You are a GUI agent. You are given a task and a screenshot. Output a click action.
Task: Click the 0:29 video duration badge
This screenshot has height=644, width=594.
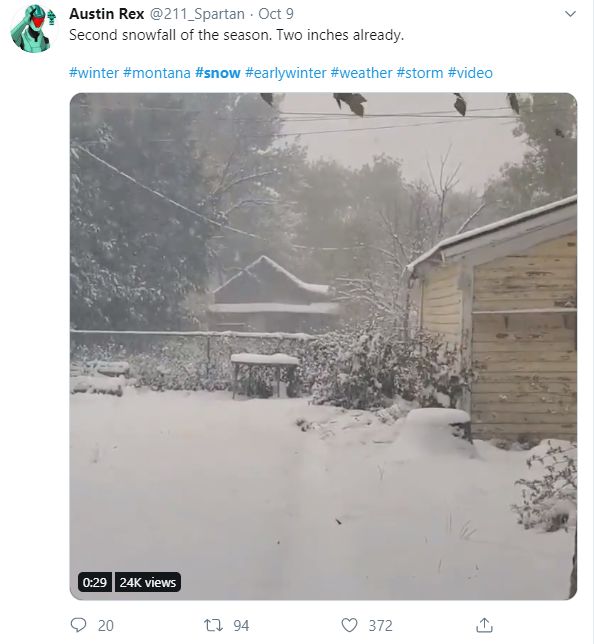click(94, 582)
